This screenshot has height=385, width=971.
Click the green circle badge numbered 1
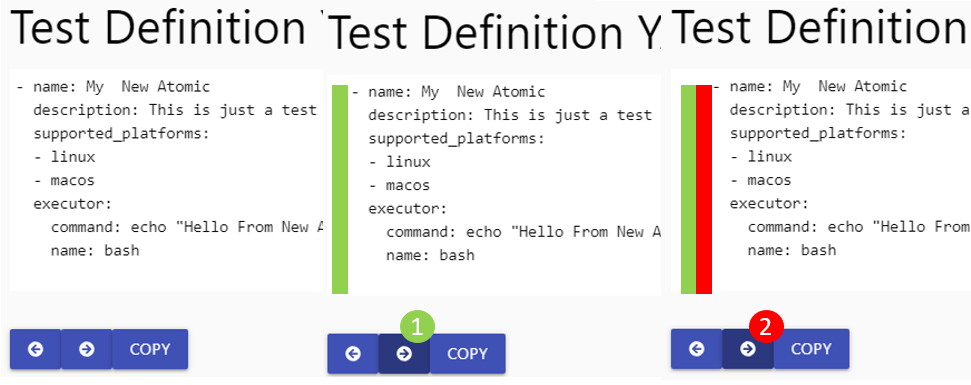coord(417,327)
